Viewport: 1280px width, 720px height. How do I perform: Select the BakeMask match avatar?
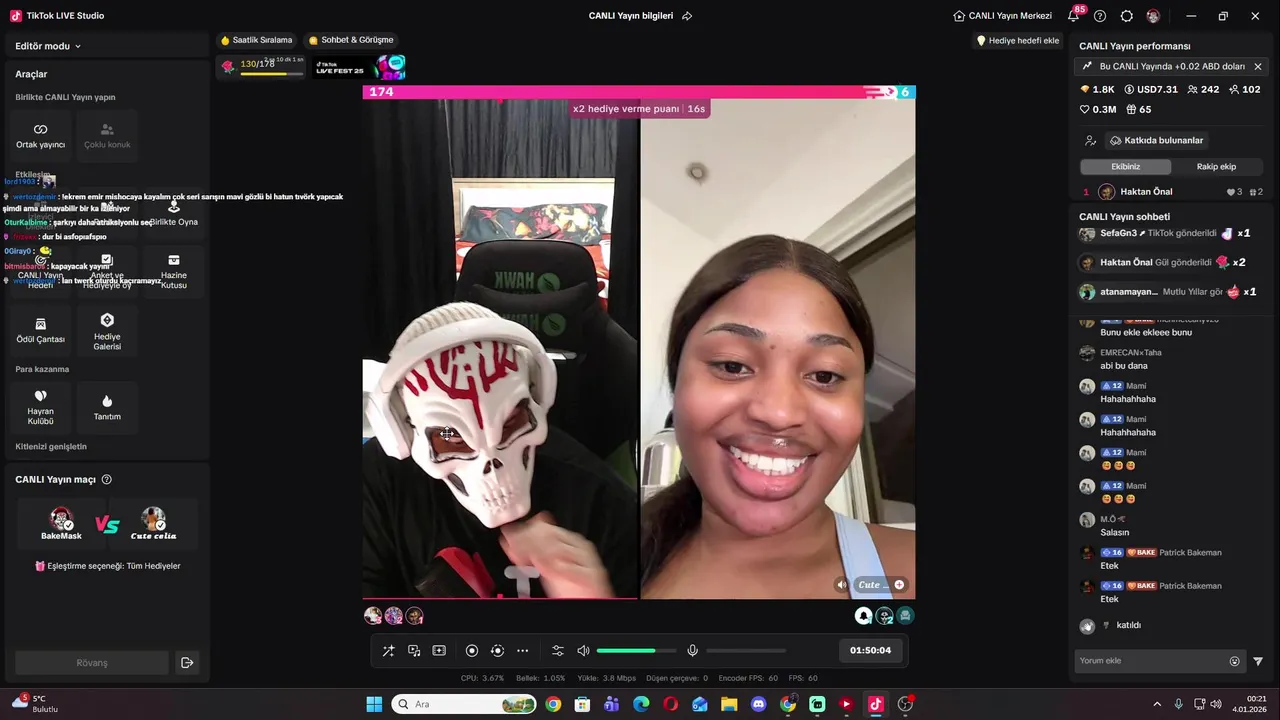pos(61,523)
